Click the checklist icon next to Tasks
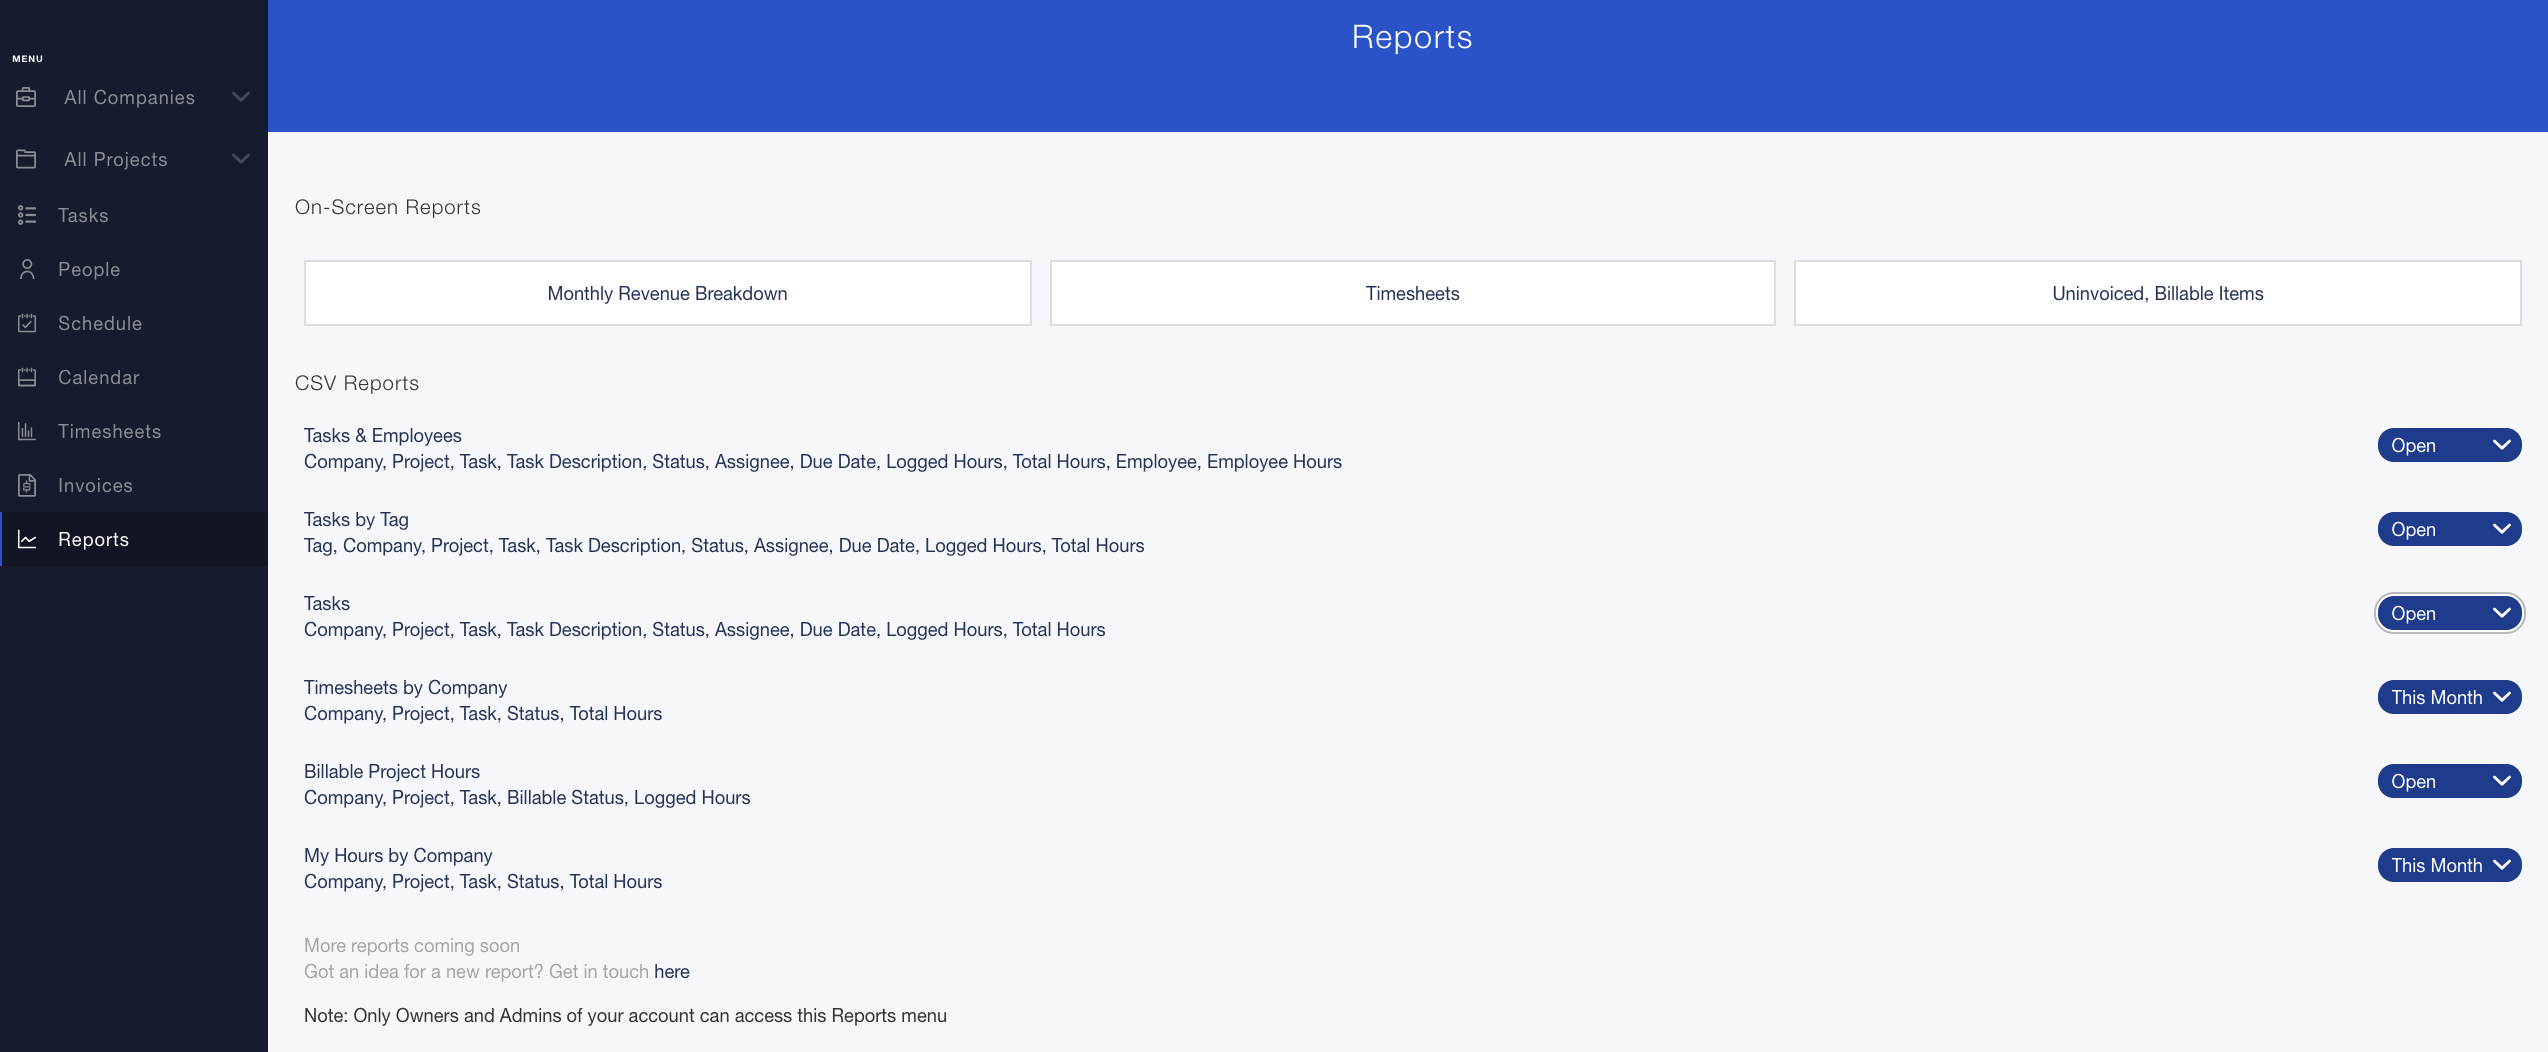This screenshot has width=2548, height=1052. 27,215
